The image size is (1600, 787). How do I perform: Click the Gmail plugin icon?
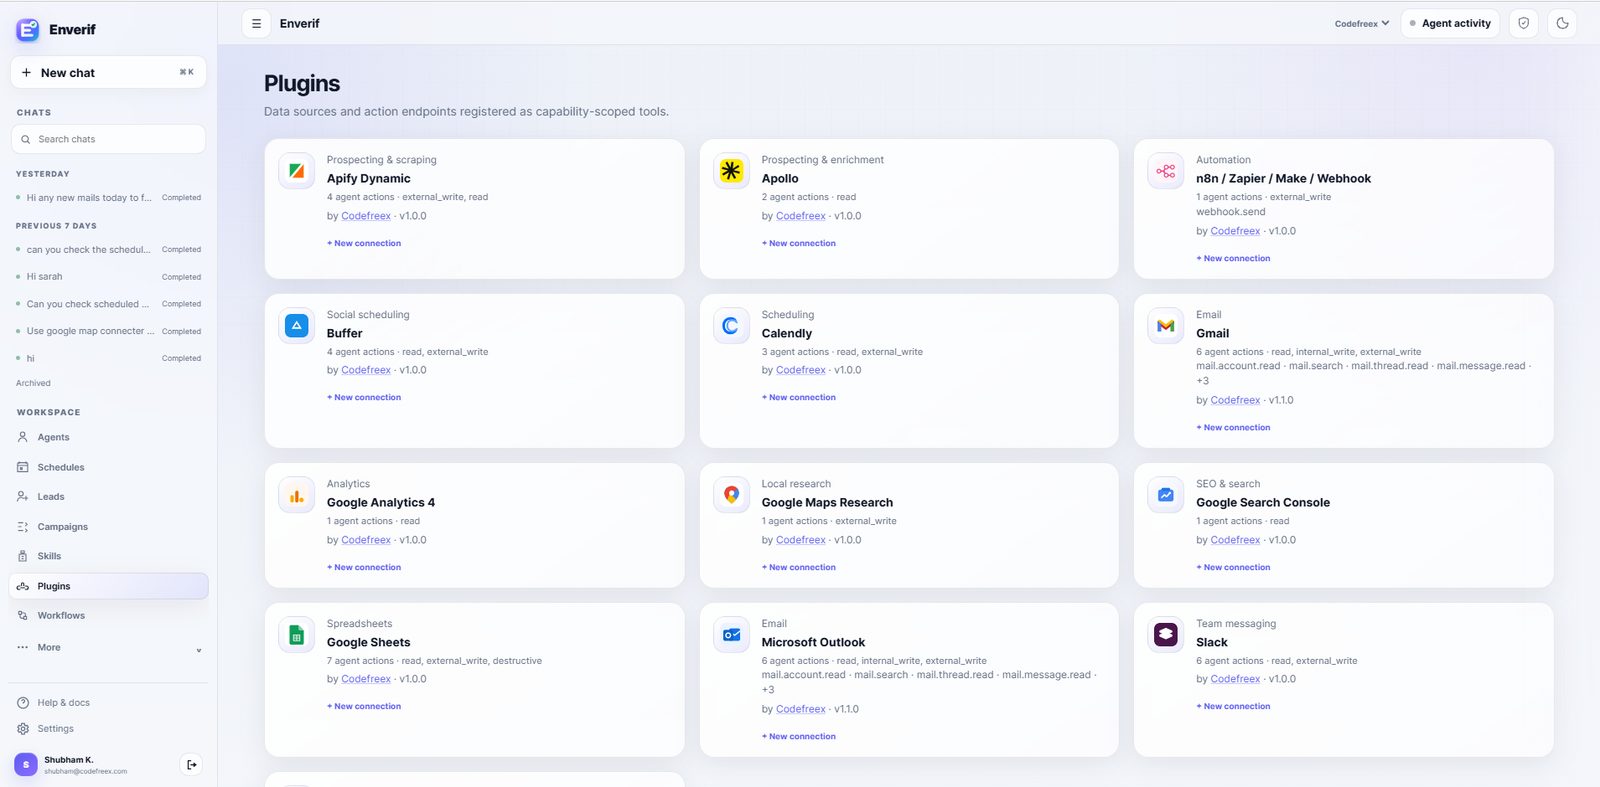tap(1166, 326)
